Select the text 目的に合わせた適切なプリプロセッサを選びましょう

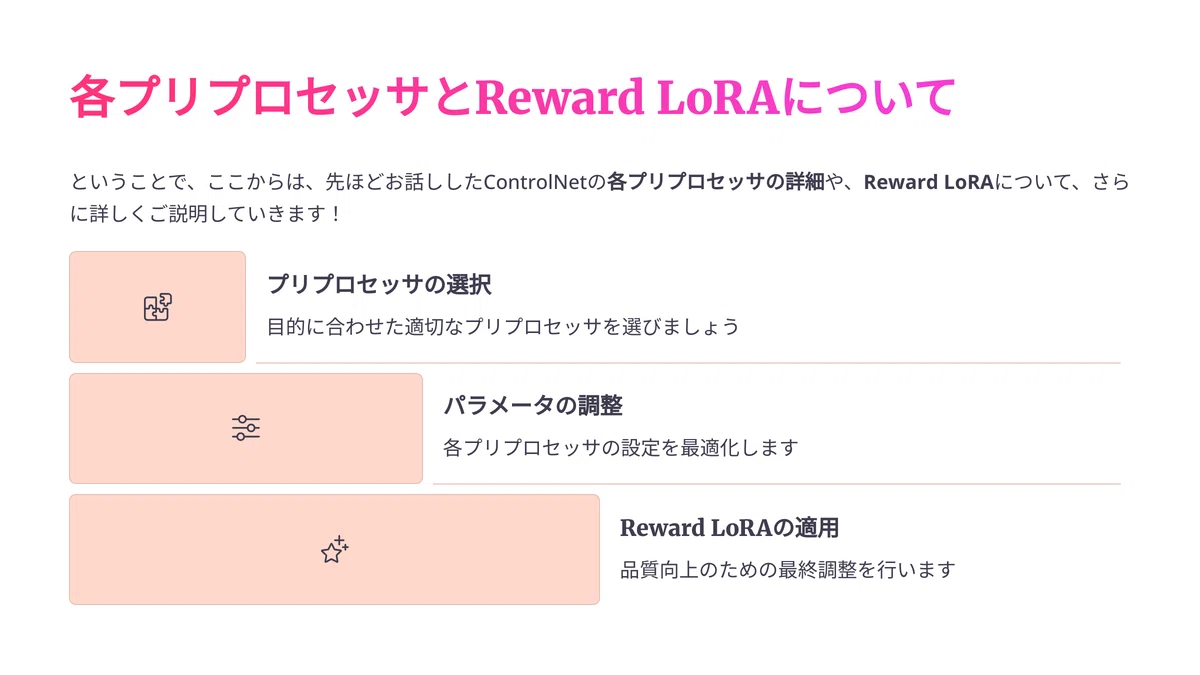pos(503,327)
